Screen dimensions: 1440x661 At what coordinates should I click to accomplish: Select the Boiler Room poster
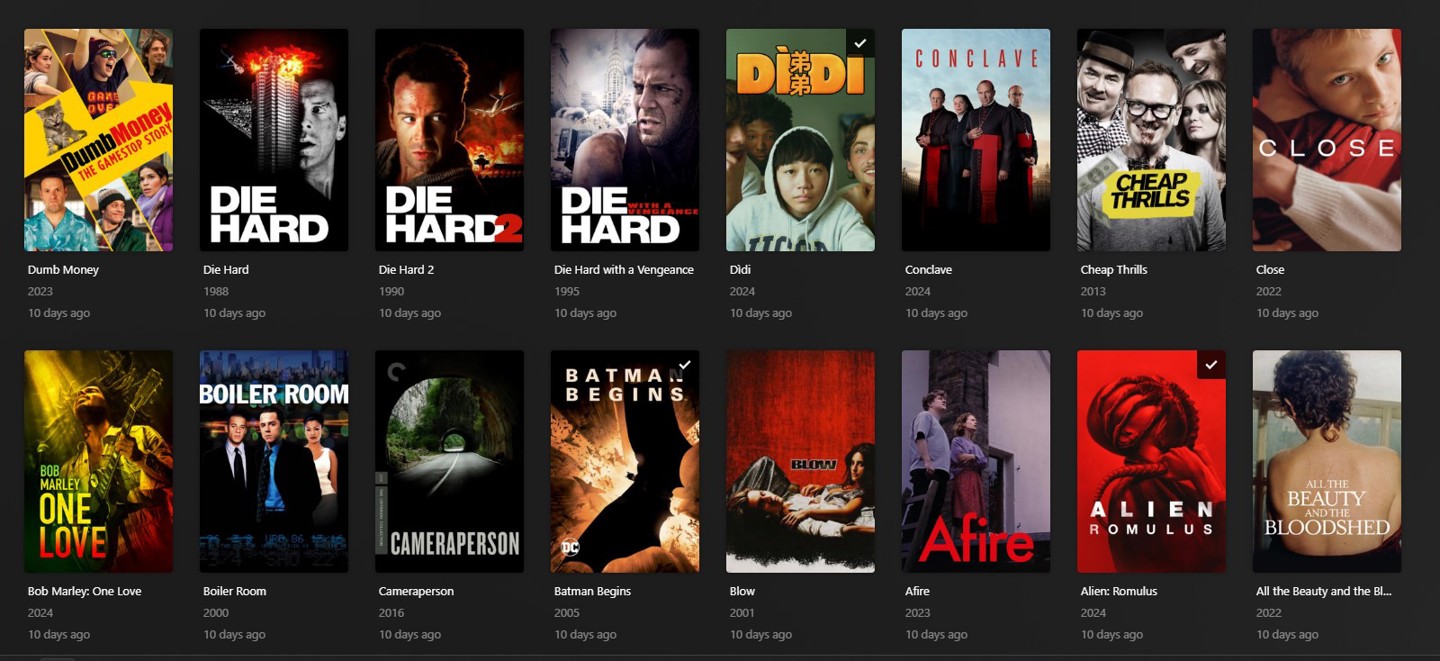[x=274, y=461]
